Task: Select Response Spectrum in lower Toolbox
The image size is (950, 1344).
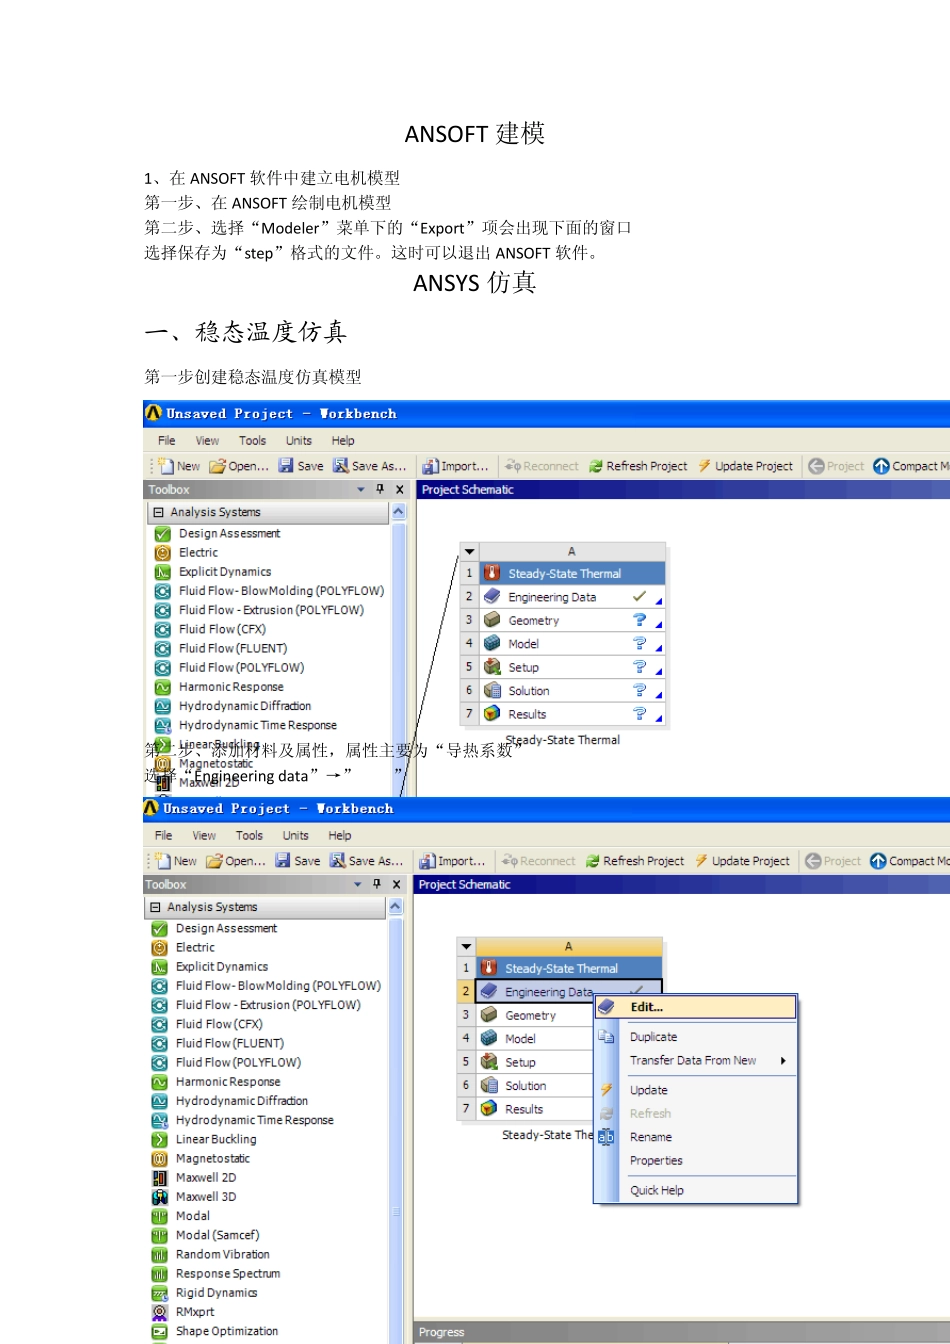Action: pyautogui.click(x=228, y=1274)
